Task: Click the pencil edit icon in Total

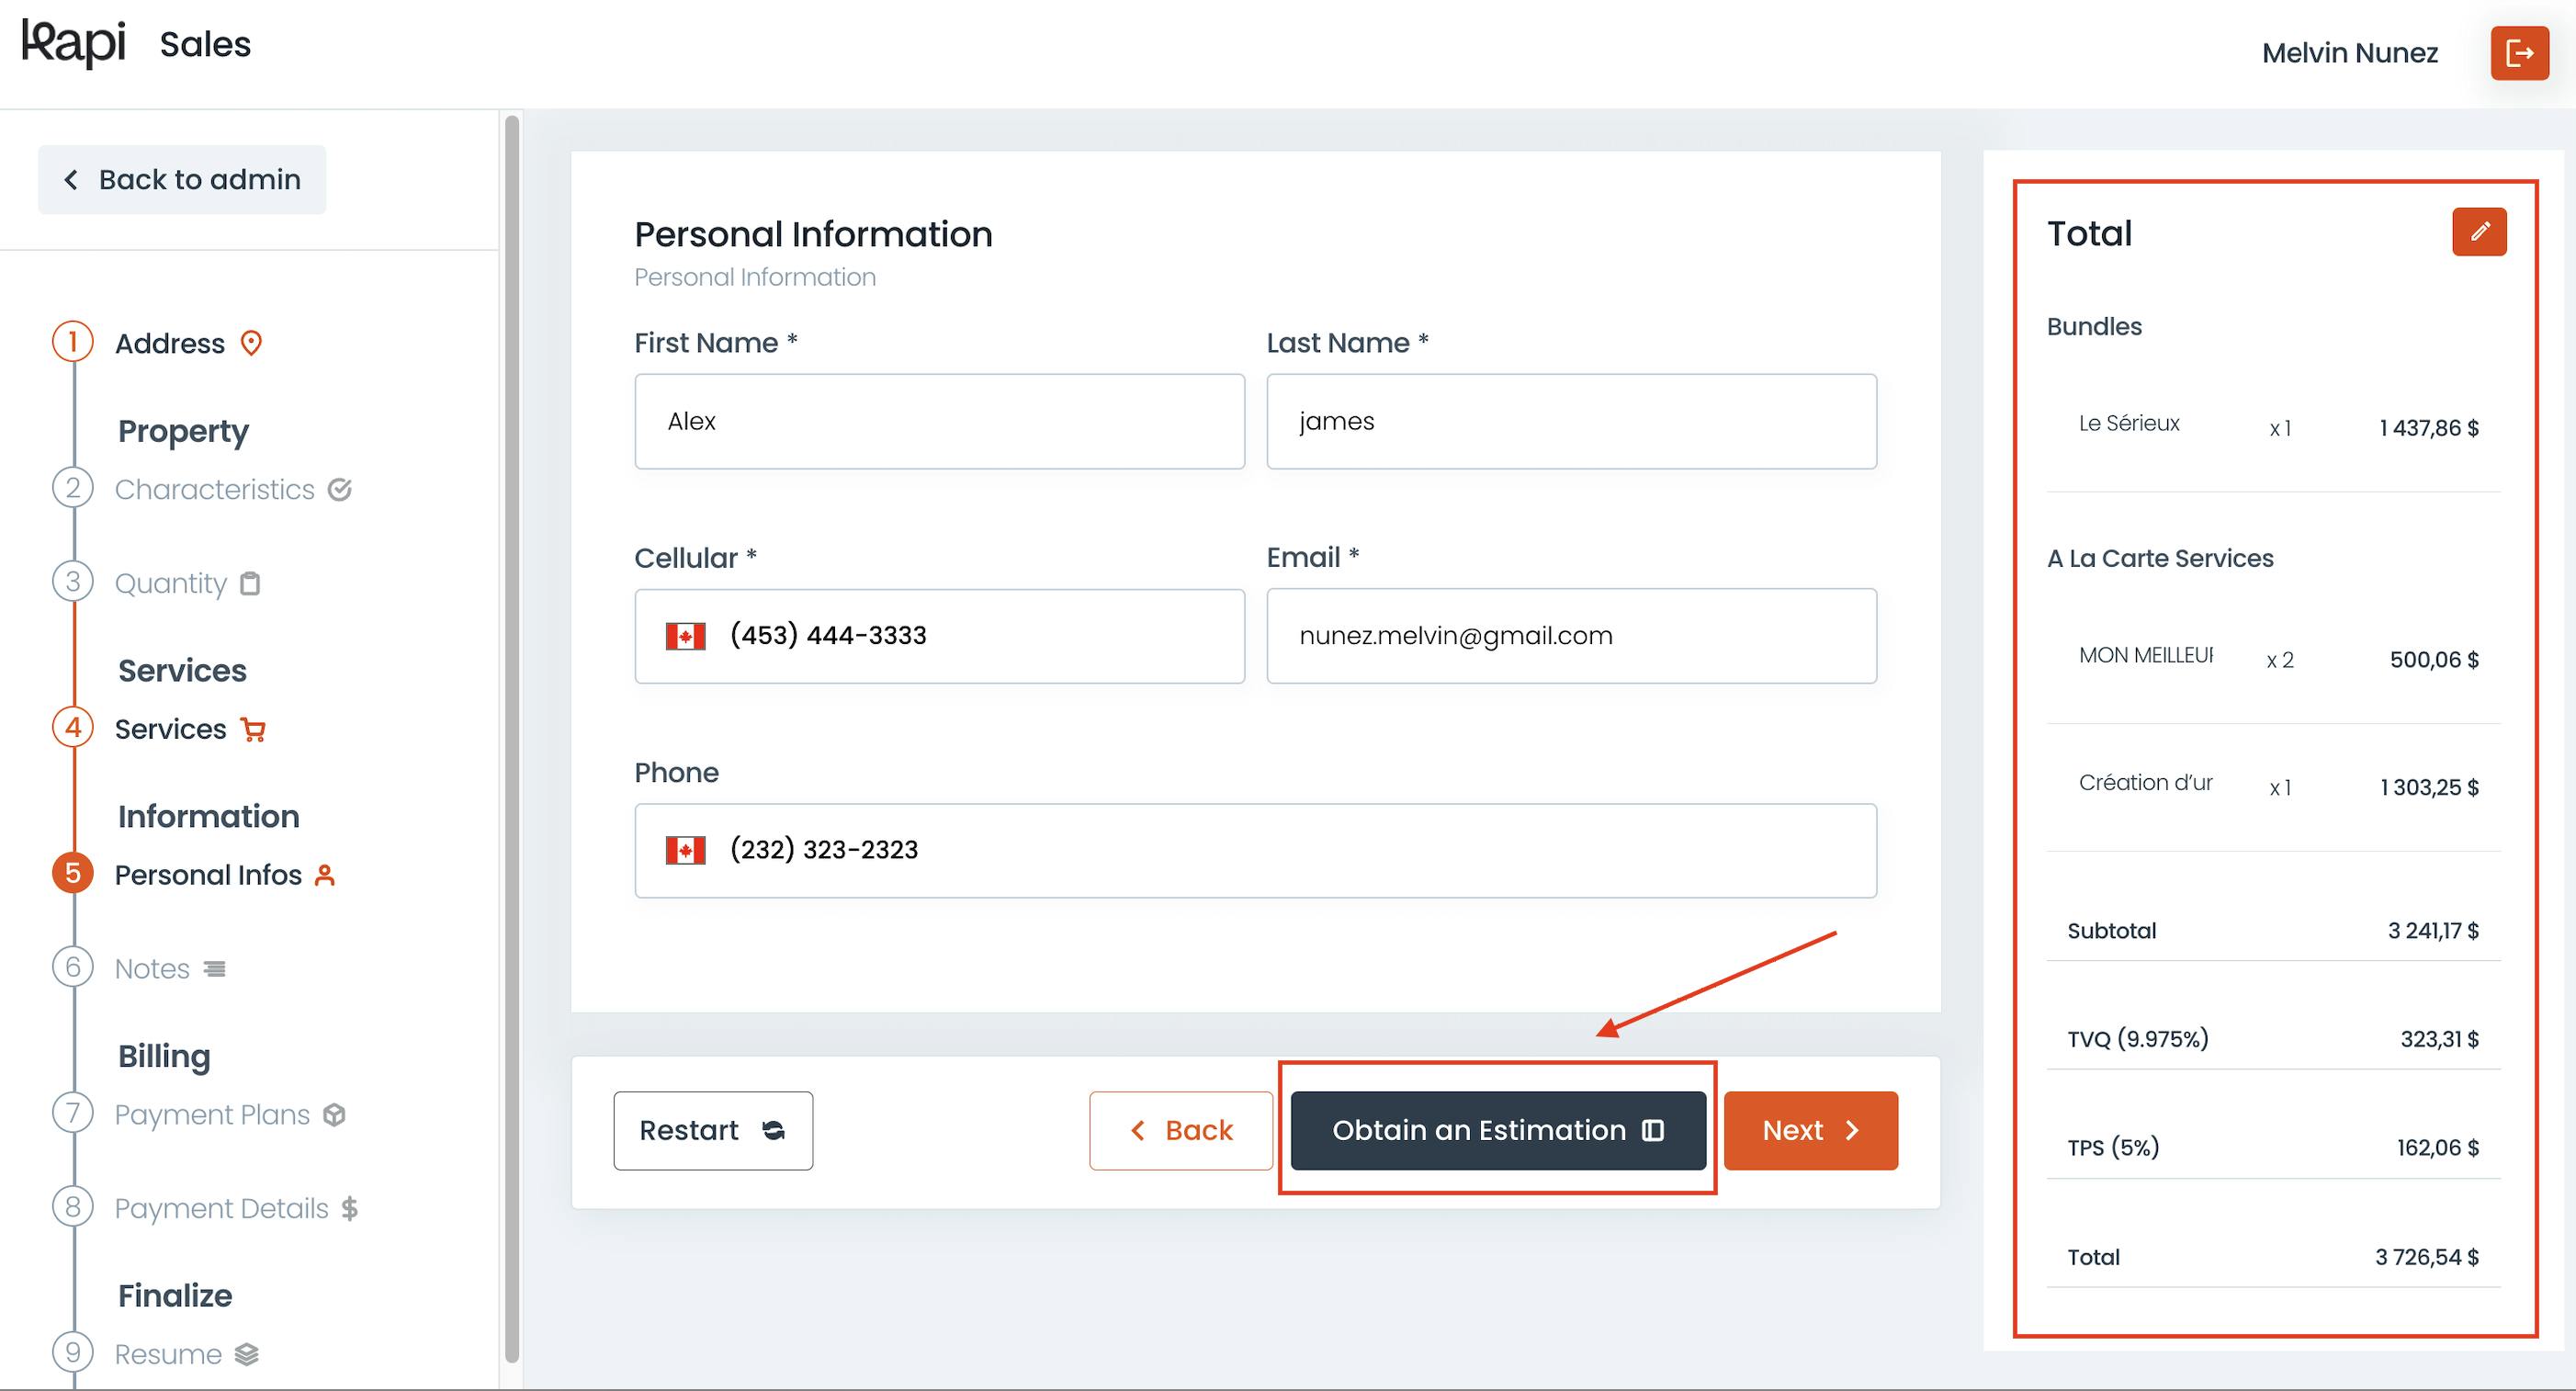Action: pyautogui.click(x=2479, y=232)
